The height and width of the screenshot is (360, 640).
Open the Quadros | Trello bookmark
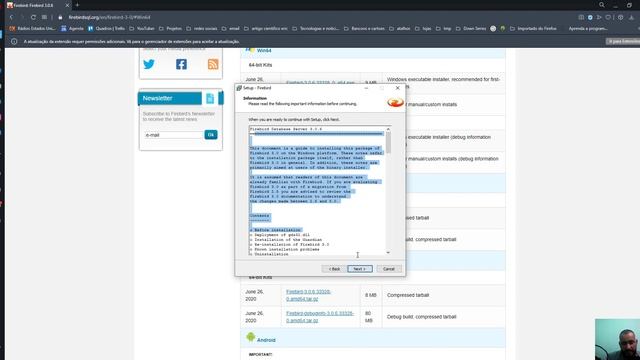tap(106, 29)
